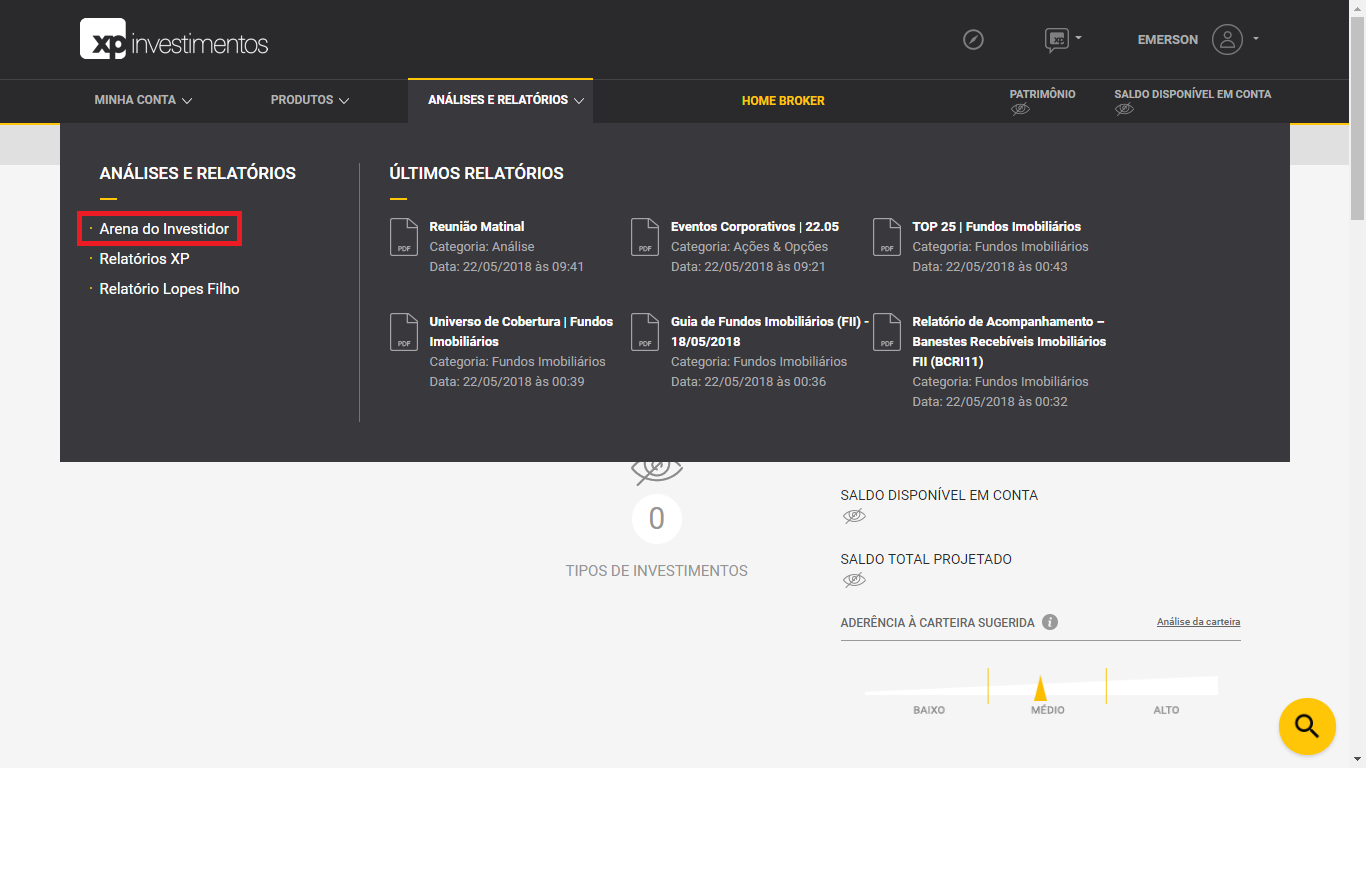Viewport: 1366px width, 872px height.
Task: Open Eventos Corporativos | 22.05 report
Action: [x=755, y=227]
